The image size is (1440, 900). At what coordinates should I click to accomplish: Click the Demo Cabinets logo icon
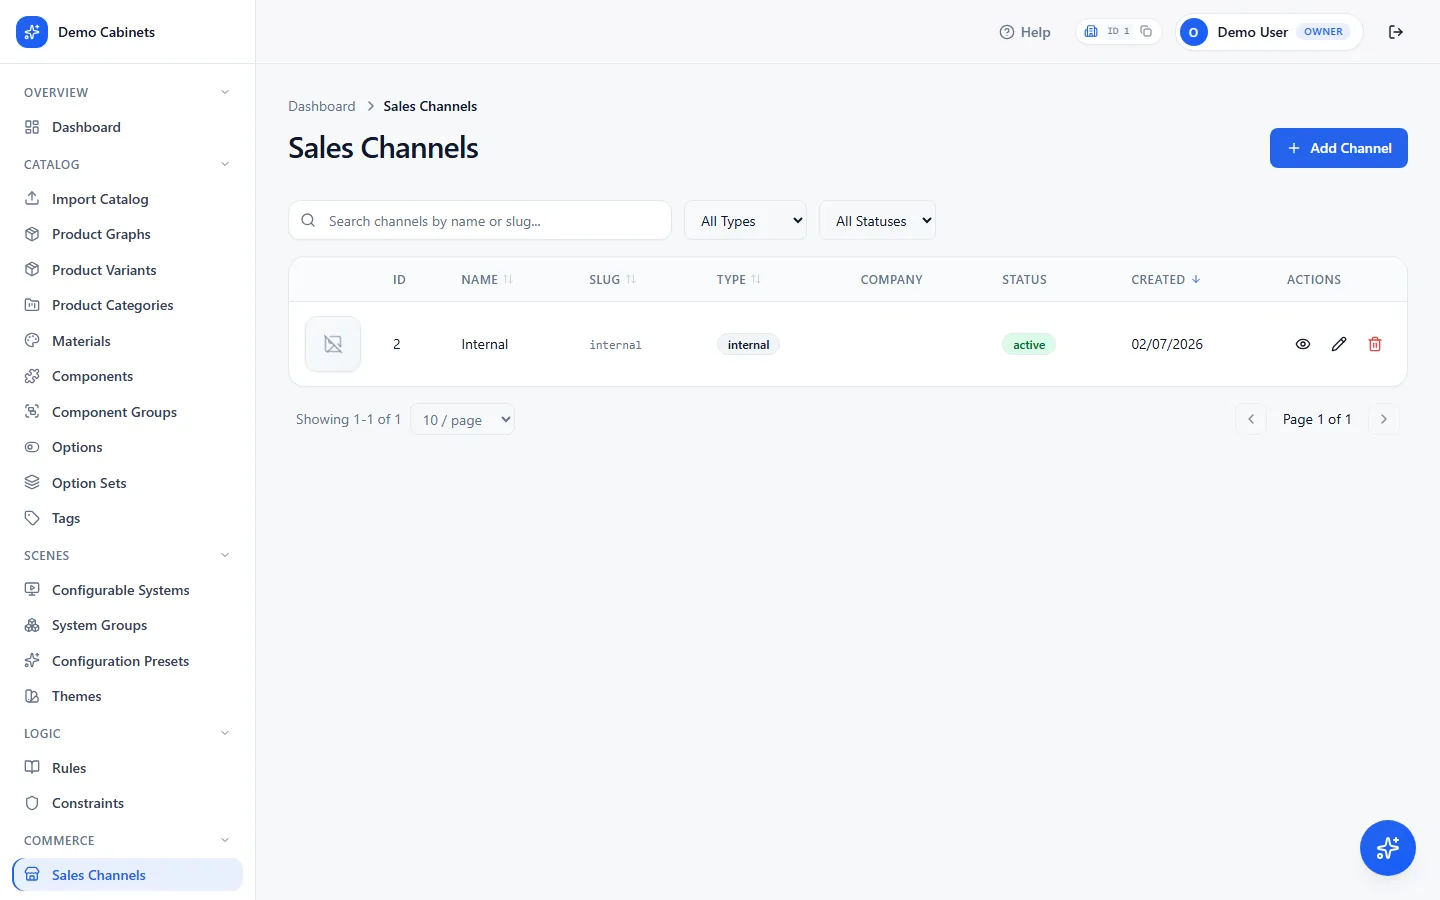pos(32,32)
